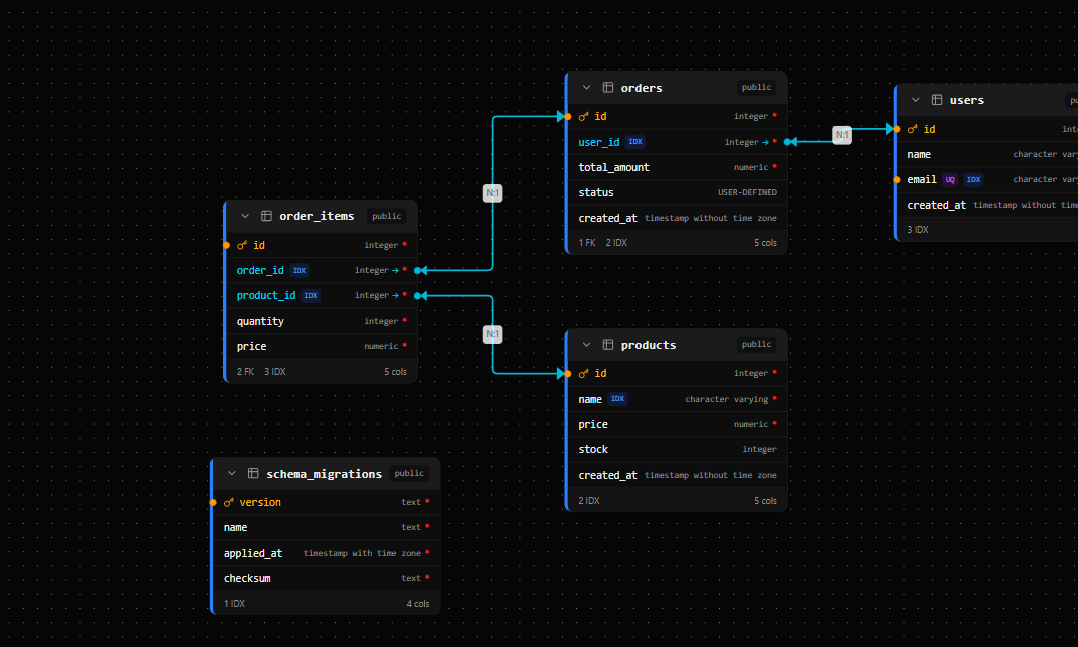Click the N:1 label between orders and users
The width and height of the screenshot is (1078, 647).
(x=842, y=135)
